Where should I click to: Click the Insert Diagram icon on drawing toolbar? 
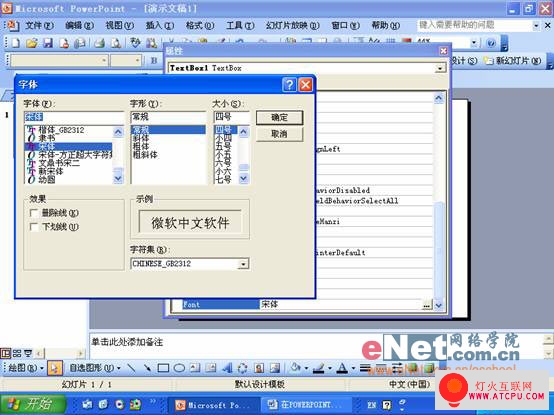click(242, 368)
